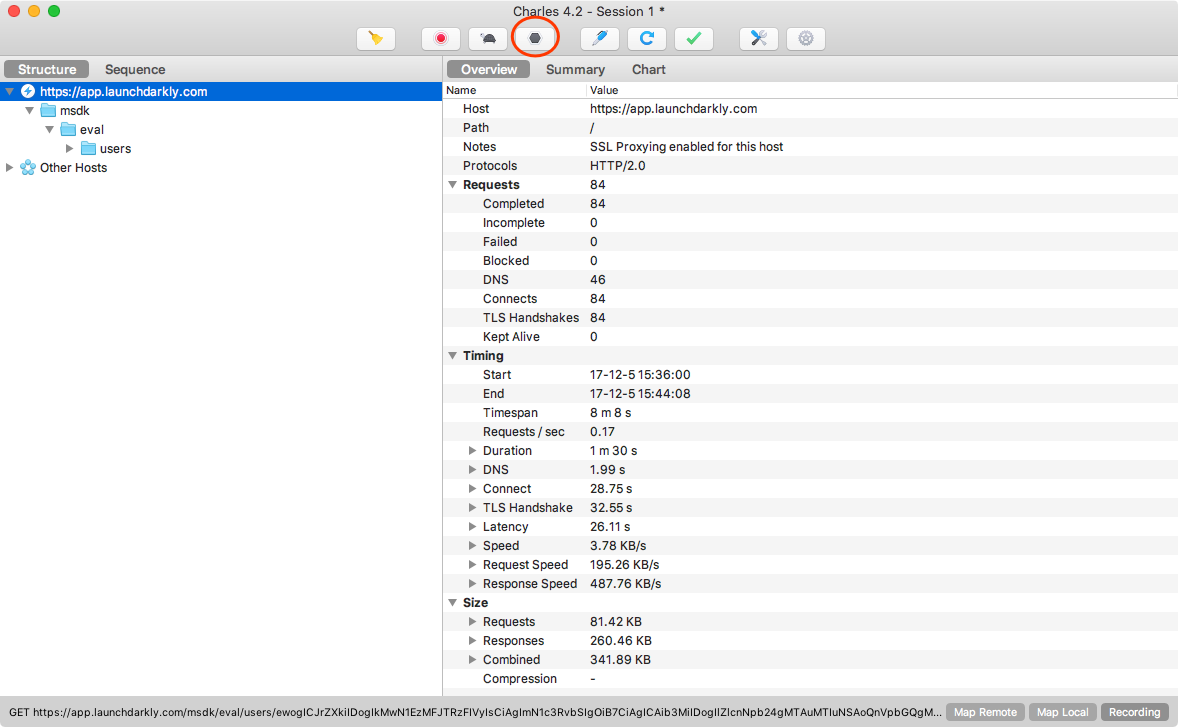Expand the TLS Handshake timing row
1178x727 pixels.
(x=473, y=508)
